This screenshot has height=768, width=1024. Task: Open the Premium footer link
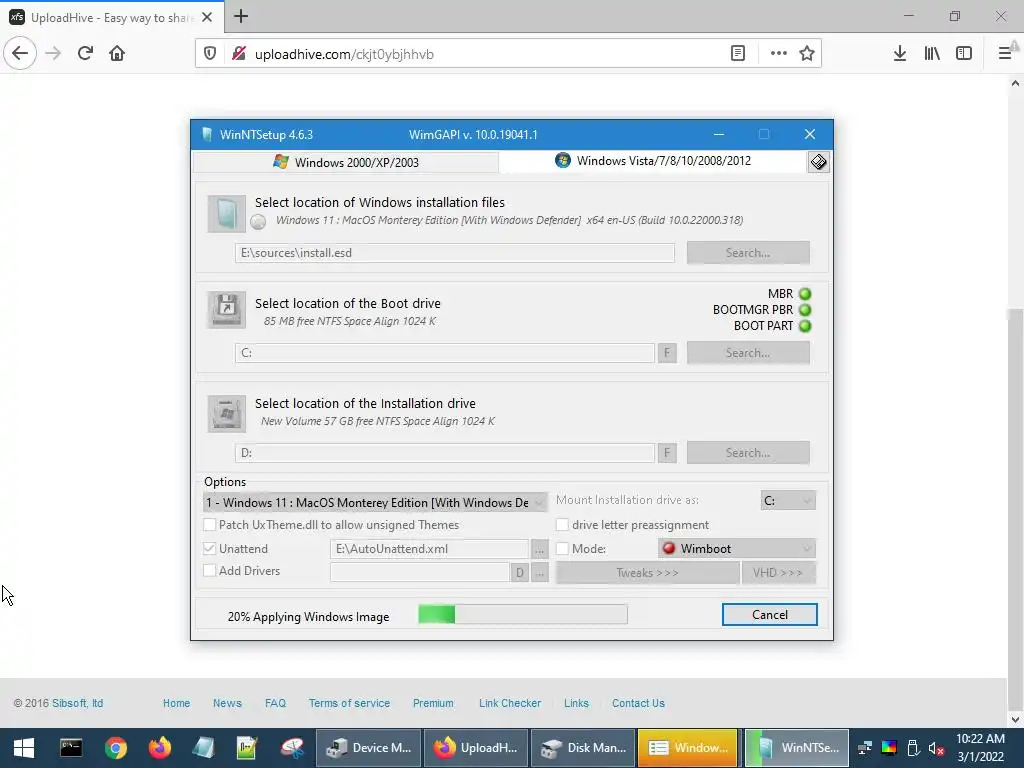(433, 703)
